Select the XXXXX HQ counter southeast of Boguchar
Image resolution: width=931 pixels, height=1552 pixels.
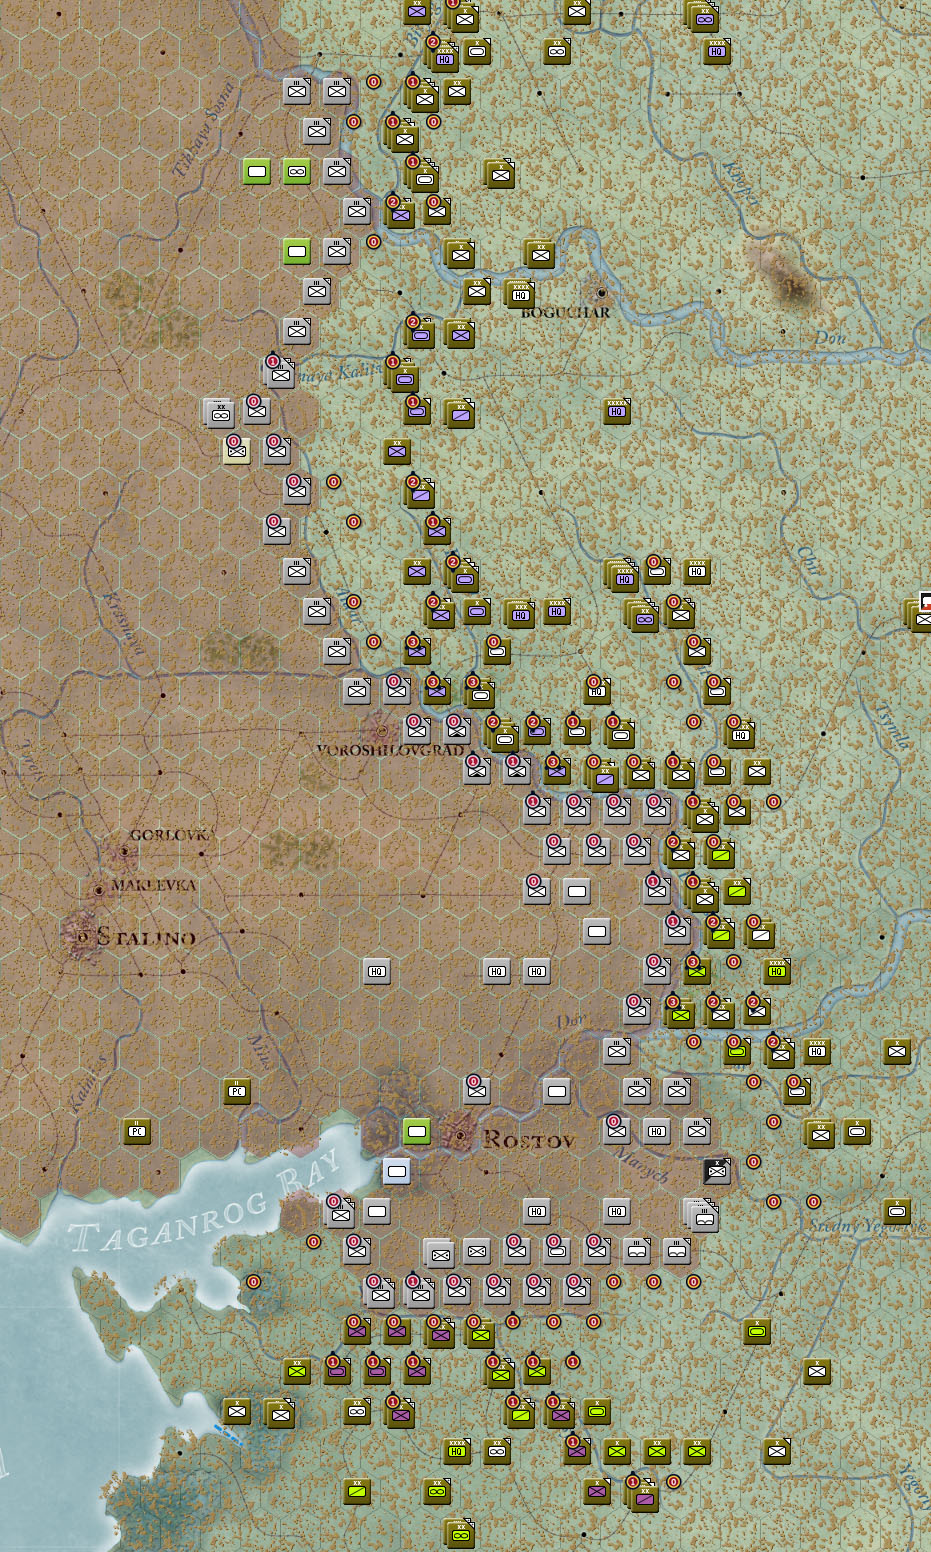coord(617,411)
